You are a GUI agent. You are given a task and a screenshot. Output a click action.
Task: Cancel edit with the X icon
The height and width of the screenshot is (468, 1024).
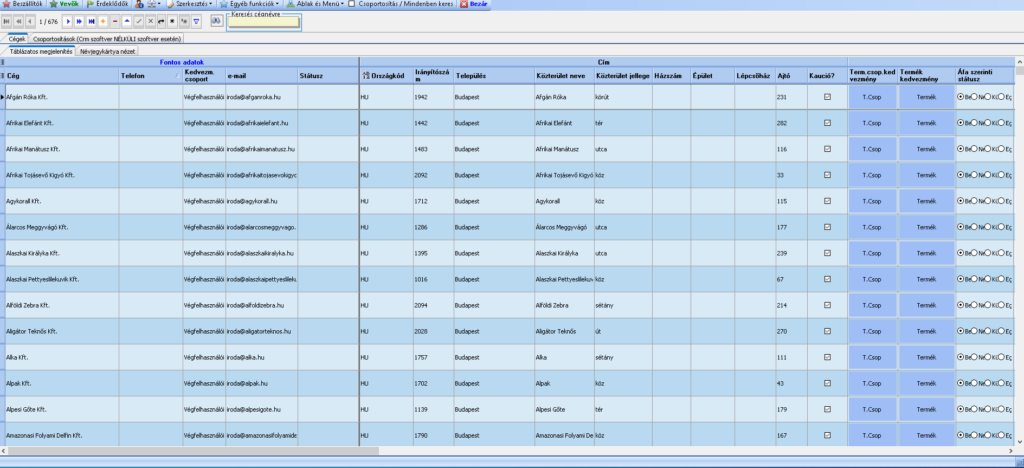[150, 22]
